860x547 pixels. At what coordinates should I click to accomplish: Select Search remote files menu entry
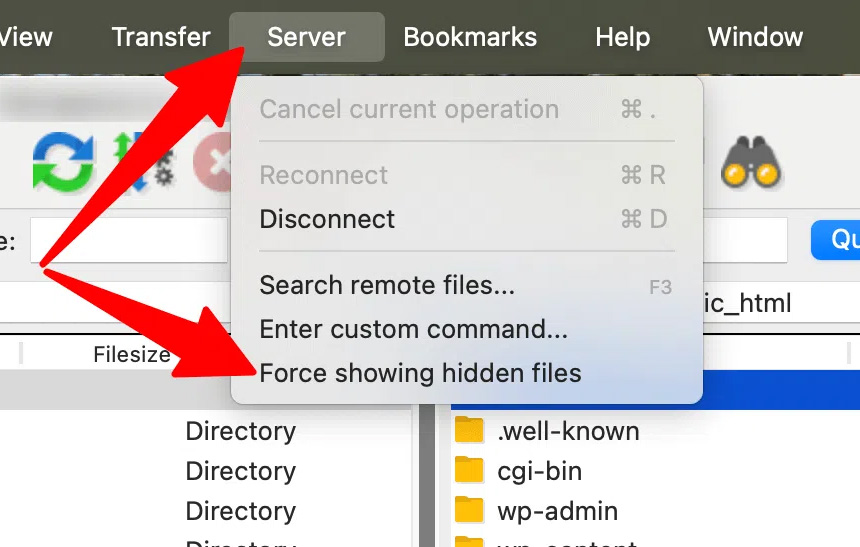point(387,286)
